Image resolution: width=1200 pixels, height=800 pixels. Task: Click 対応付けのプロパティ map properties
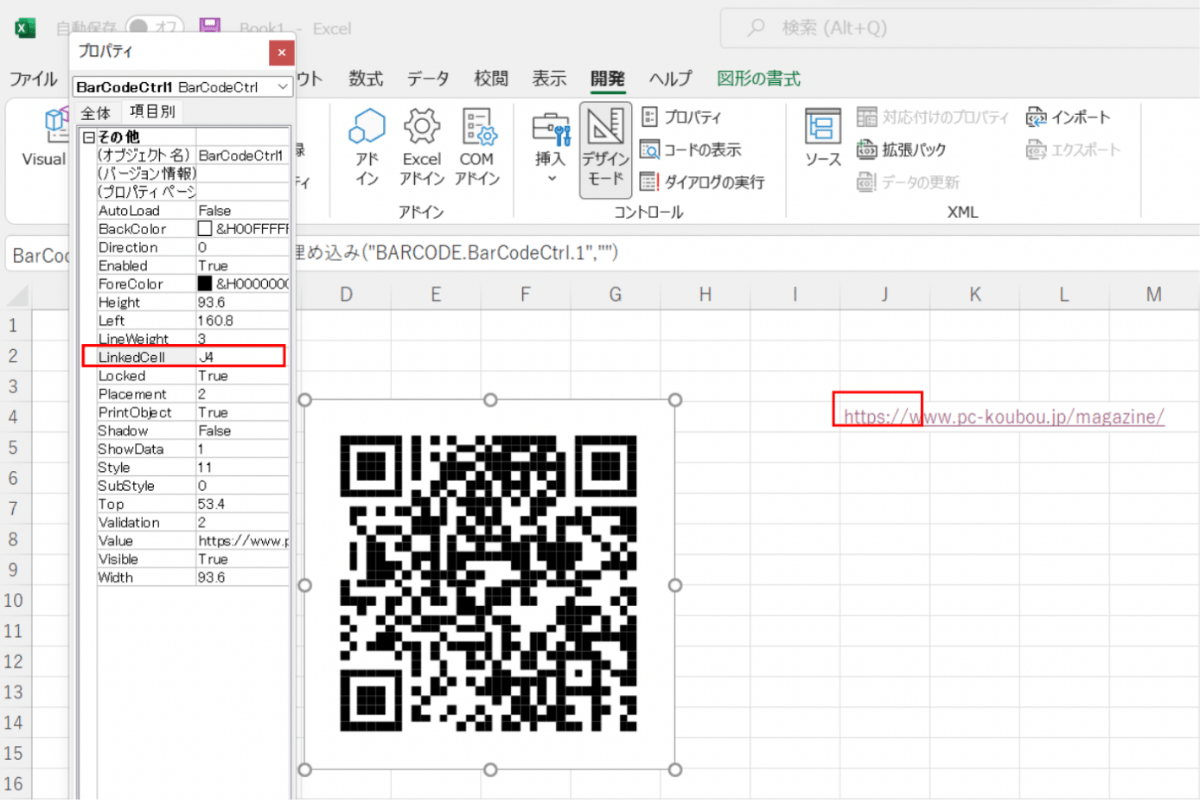933,117
